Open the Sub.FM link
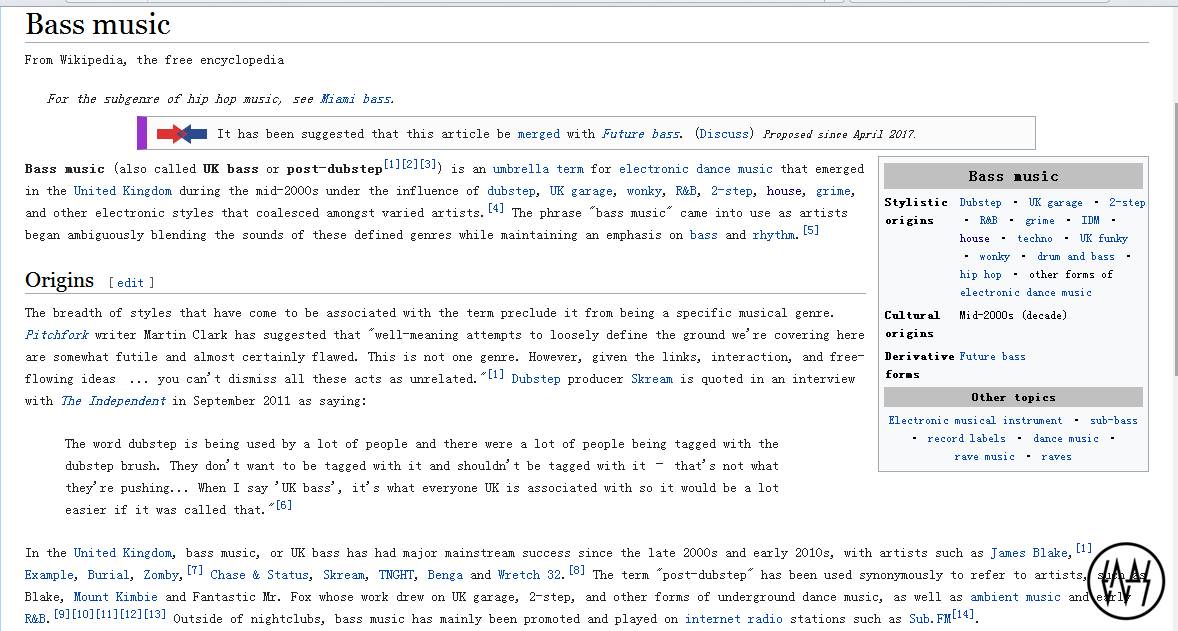Image resolution: width=1178 pixels, height=631 pixels. pyautogui.click(x=930, y=620)
